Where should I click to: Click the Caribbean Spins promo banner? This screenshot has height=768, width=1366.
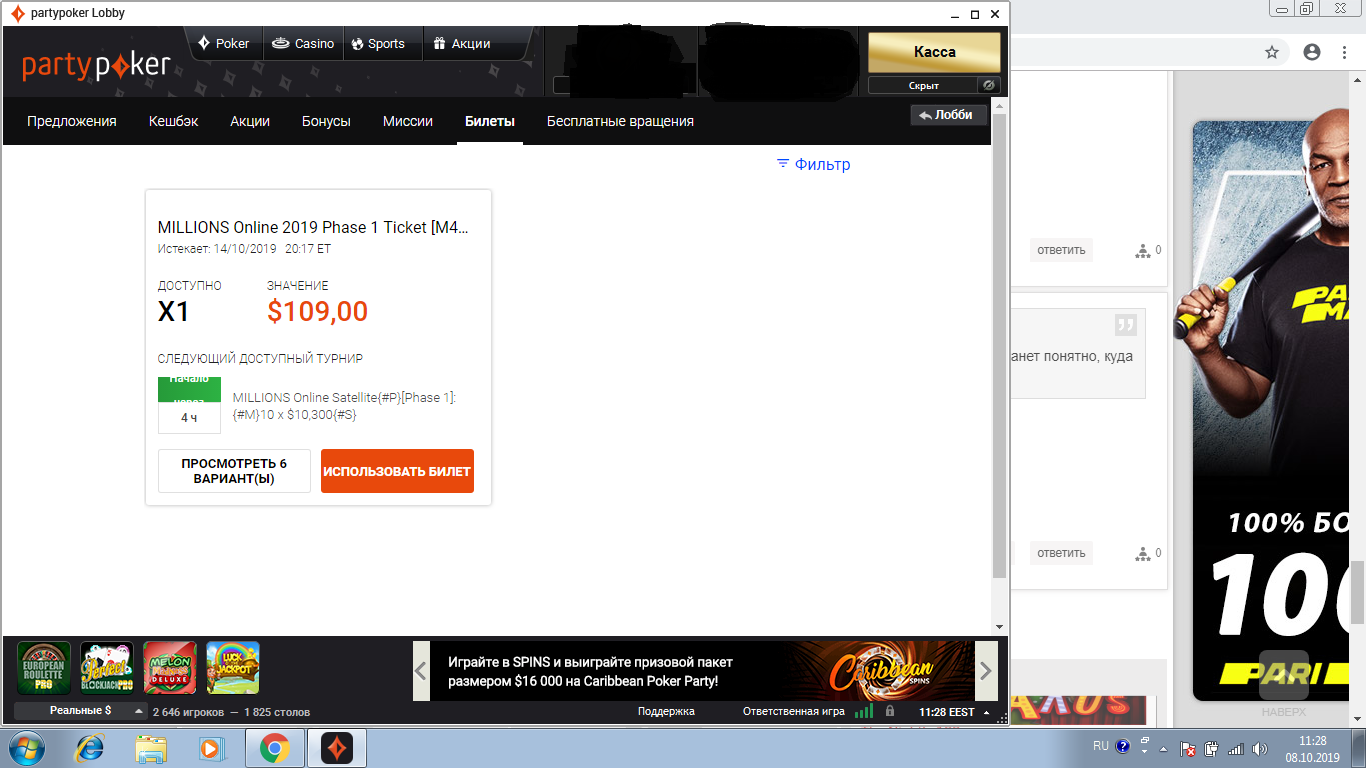coord(703,670)
